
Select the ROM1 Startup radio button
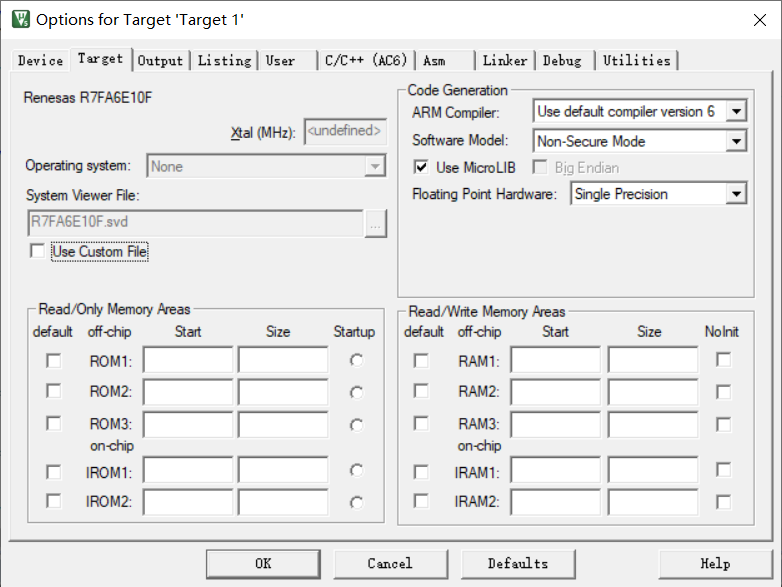[x=357, y=360]
